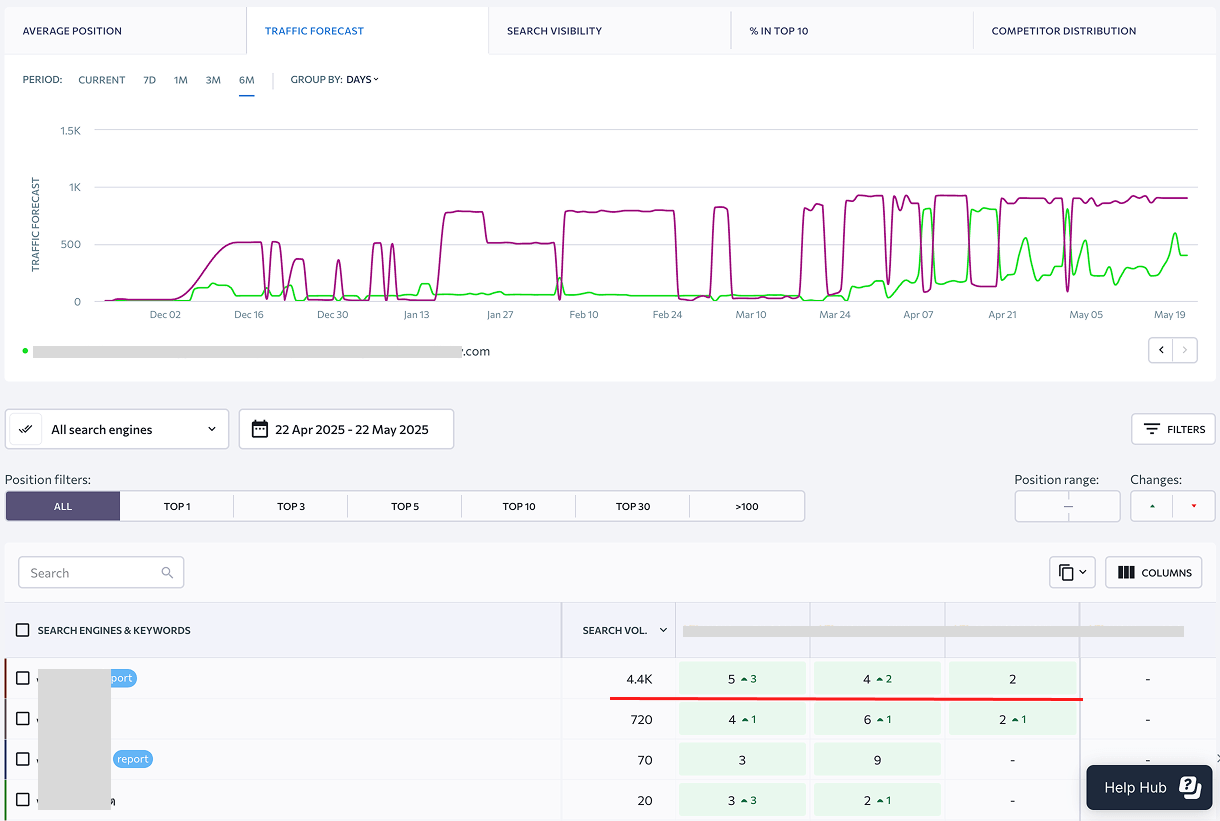Click the search engines checkmark icon

(25, 429)
